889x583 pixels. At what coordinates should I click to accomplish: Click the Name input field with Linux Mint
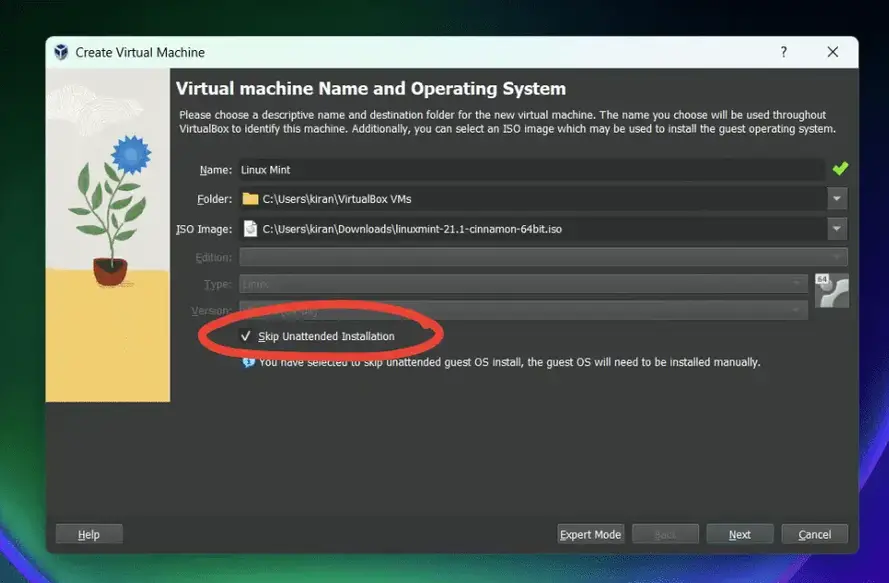tap(532, 170)
